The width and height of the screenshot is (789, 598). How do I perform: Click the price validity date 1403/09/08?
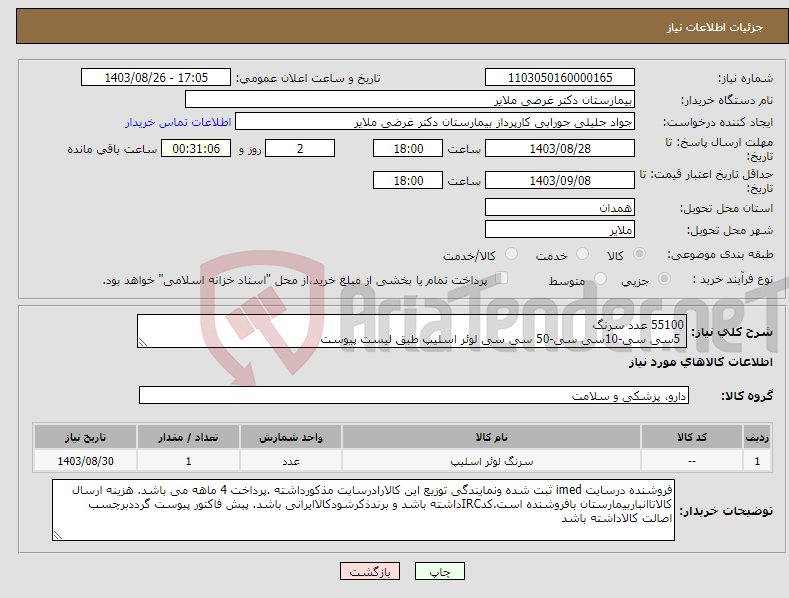click(560, 180)
